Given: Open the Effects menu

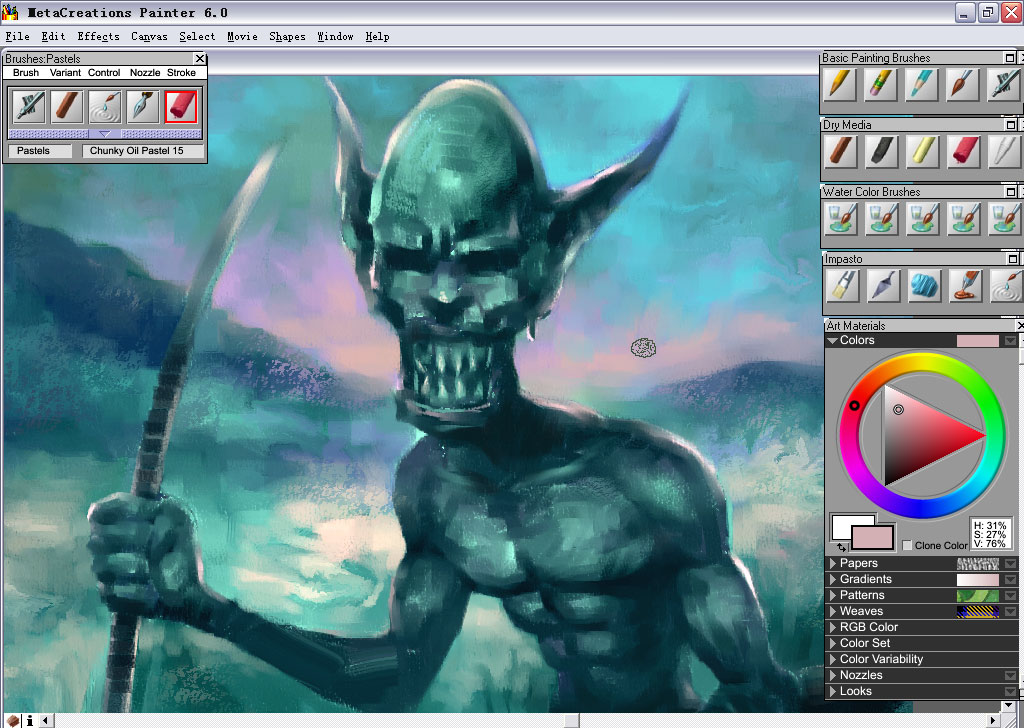Looking at the screenshot, I should (99, 37).
